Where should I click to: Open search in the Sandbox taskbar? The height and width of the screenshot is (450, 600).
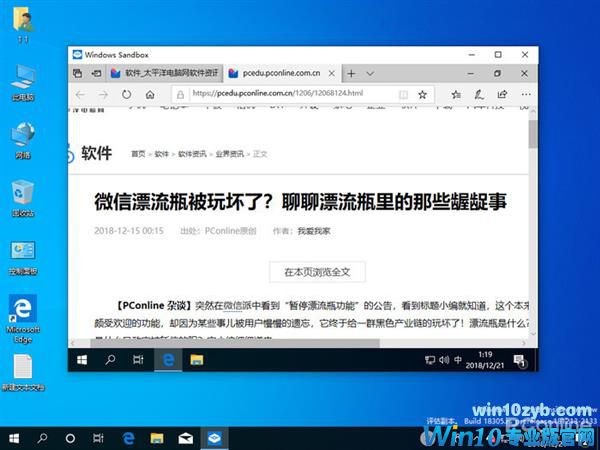coord(110,360)
